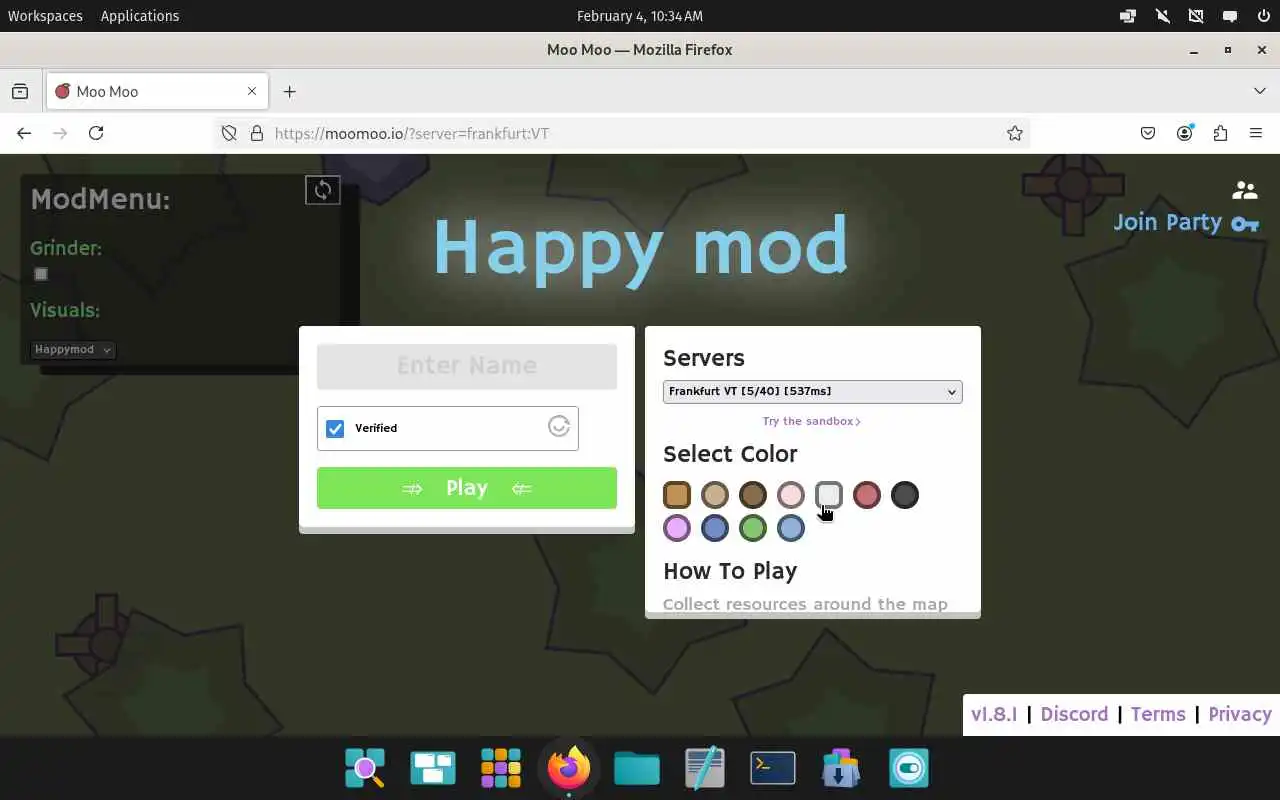Image resolution: width=1280 pixels, height=800 pixels.
Task: Open the Terms link
Action: [x=1158, y=714]
